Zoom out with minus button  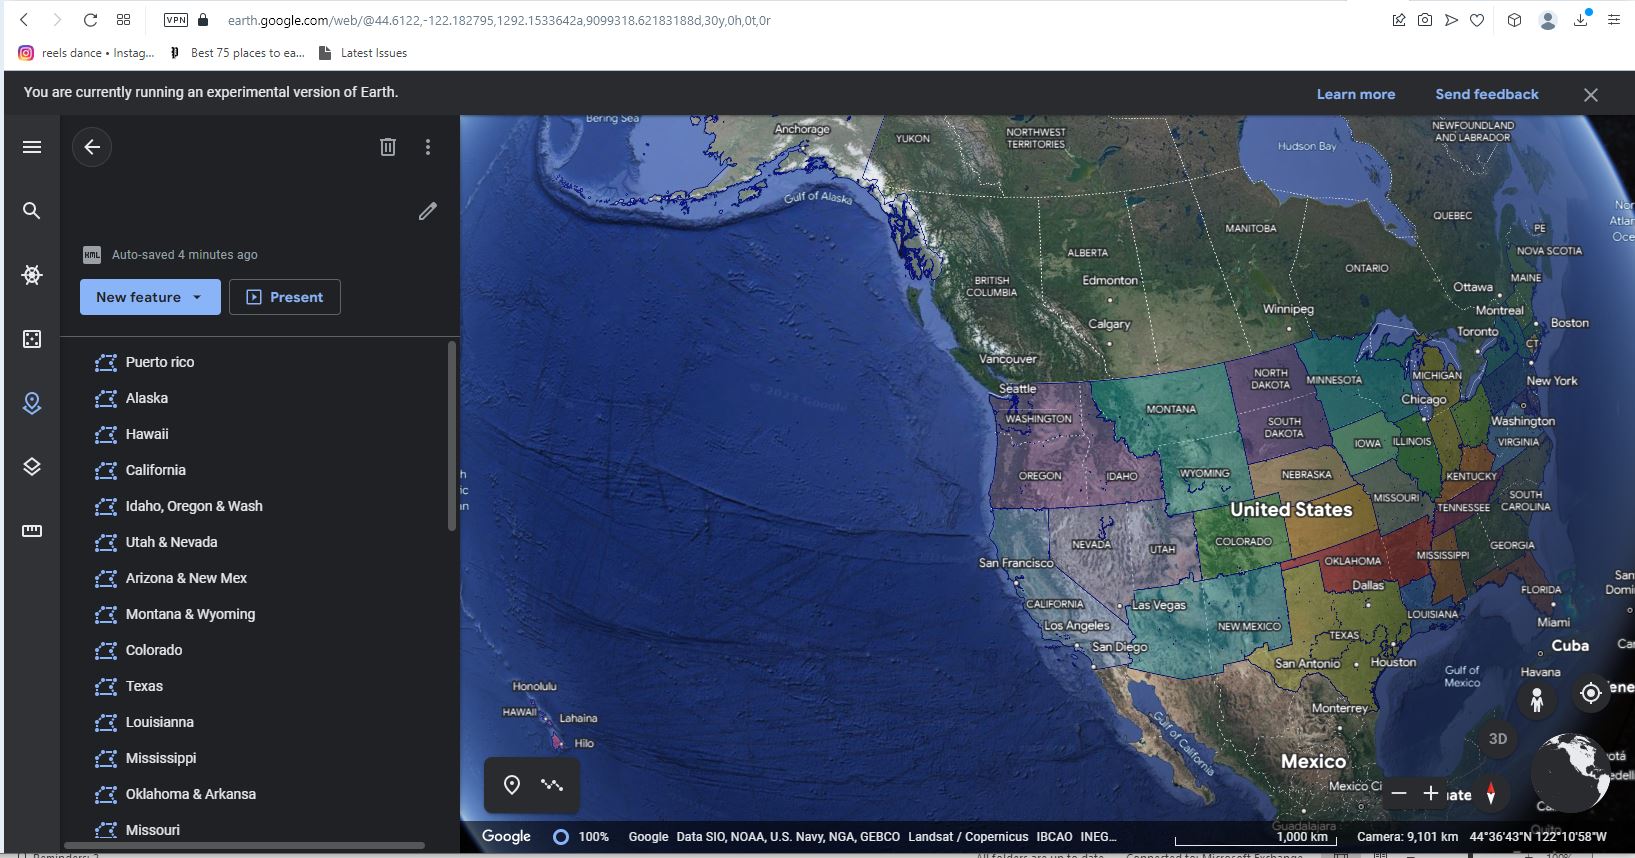tap(1399, 793)
